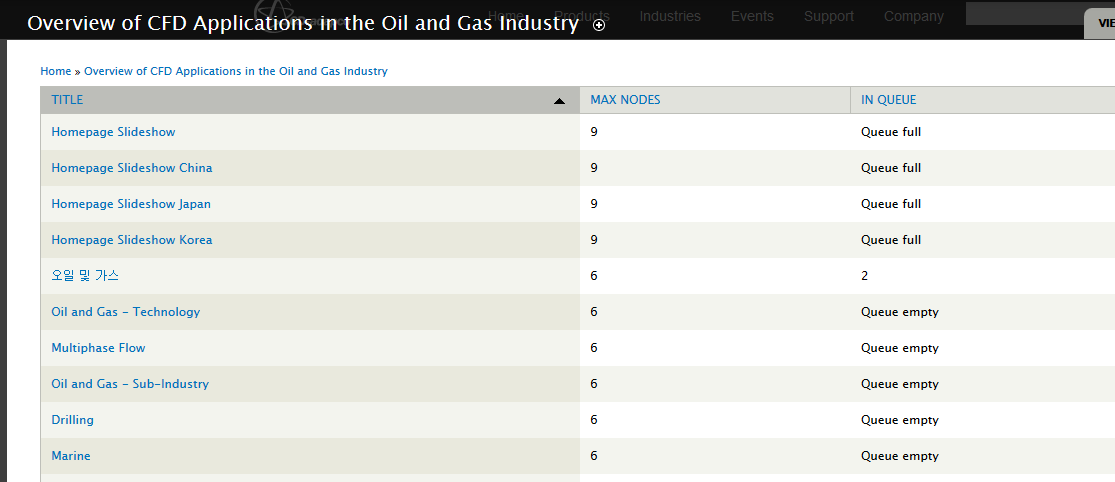Open the Company menu item
1115x482 pixels.
[913, 16]
